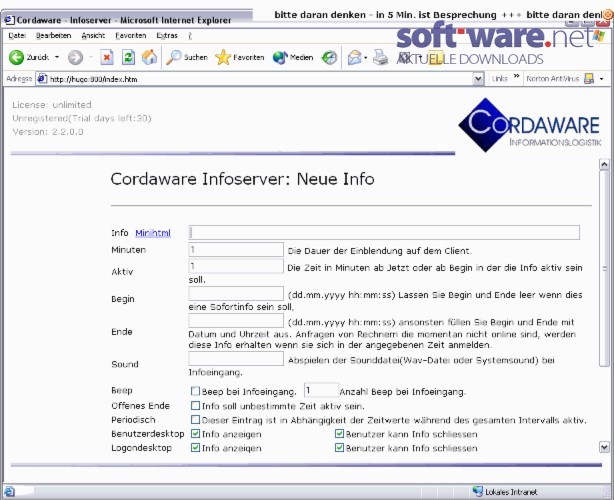Viewport: 614px width, 500px height.
Task: Click the grey Forward arrow button
Action: (75, 58)
